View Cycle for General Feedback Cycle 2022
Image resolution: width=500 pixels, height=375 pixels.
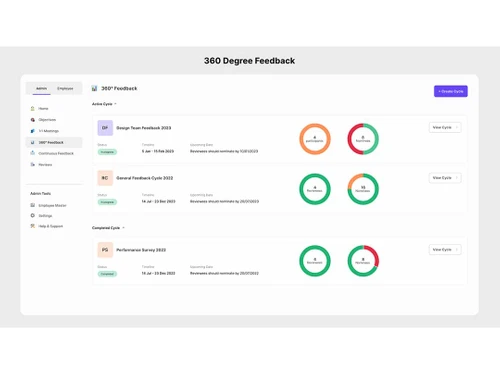[445, 178]
